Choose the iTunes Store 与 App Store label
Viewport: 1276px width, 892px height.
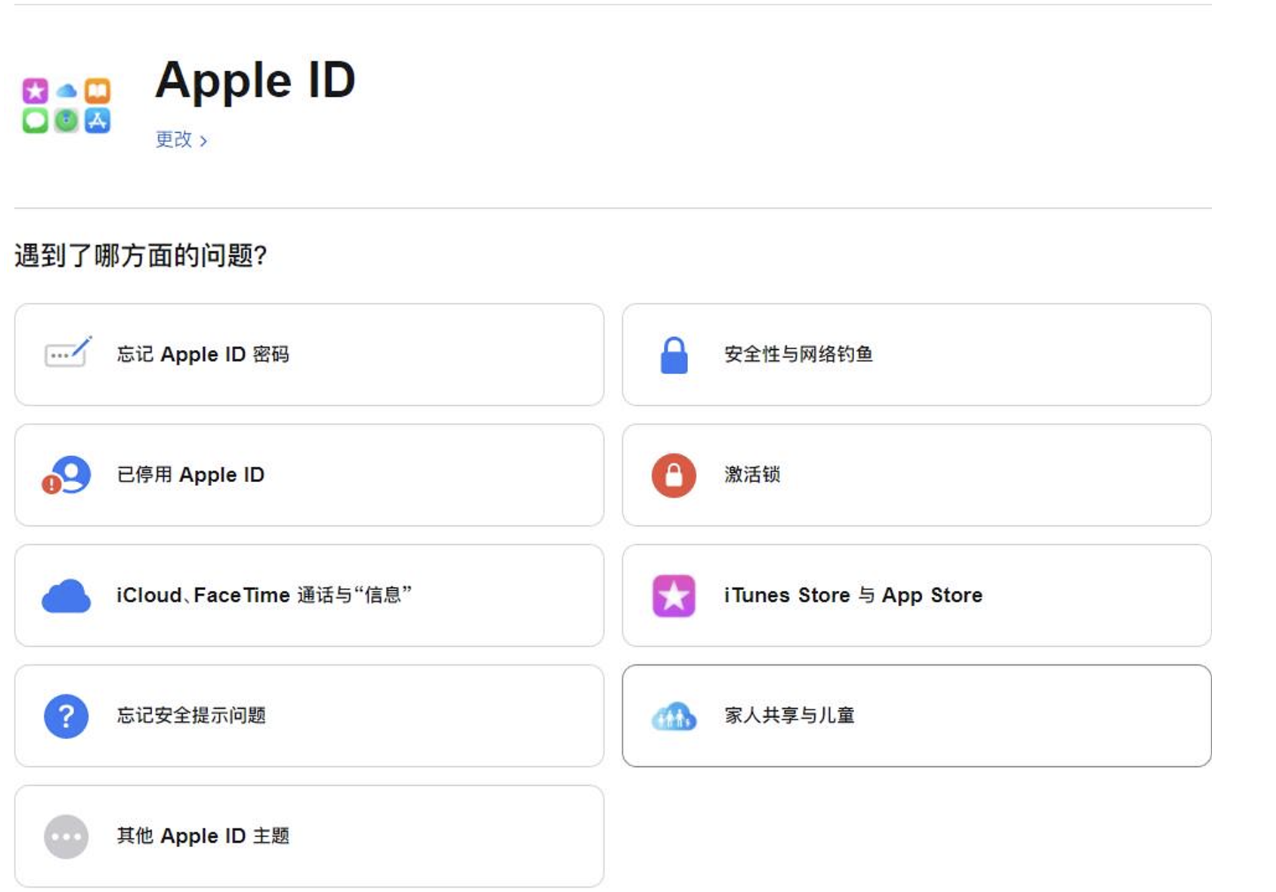pos(854,595)
